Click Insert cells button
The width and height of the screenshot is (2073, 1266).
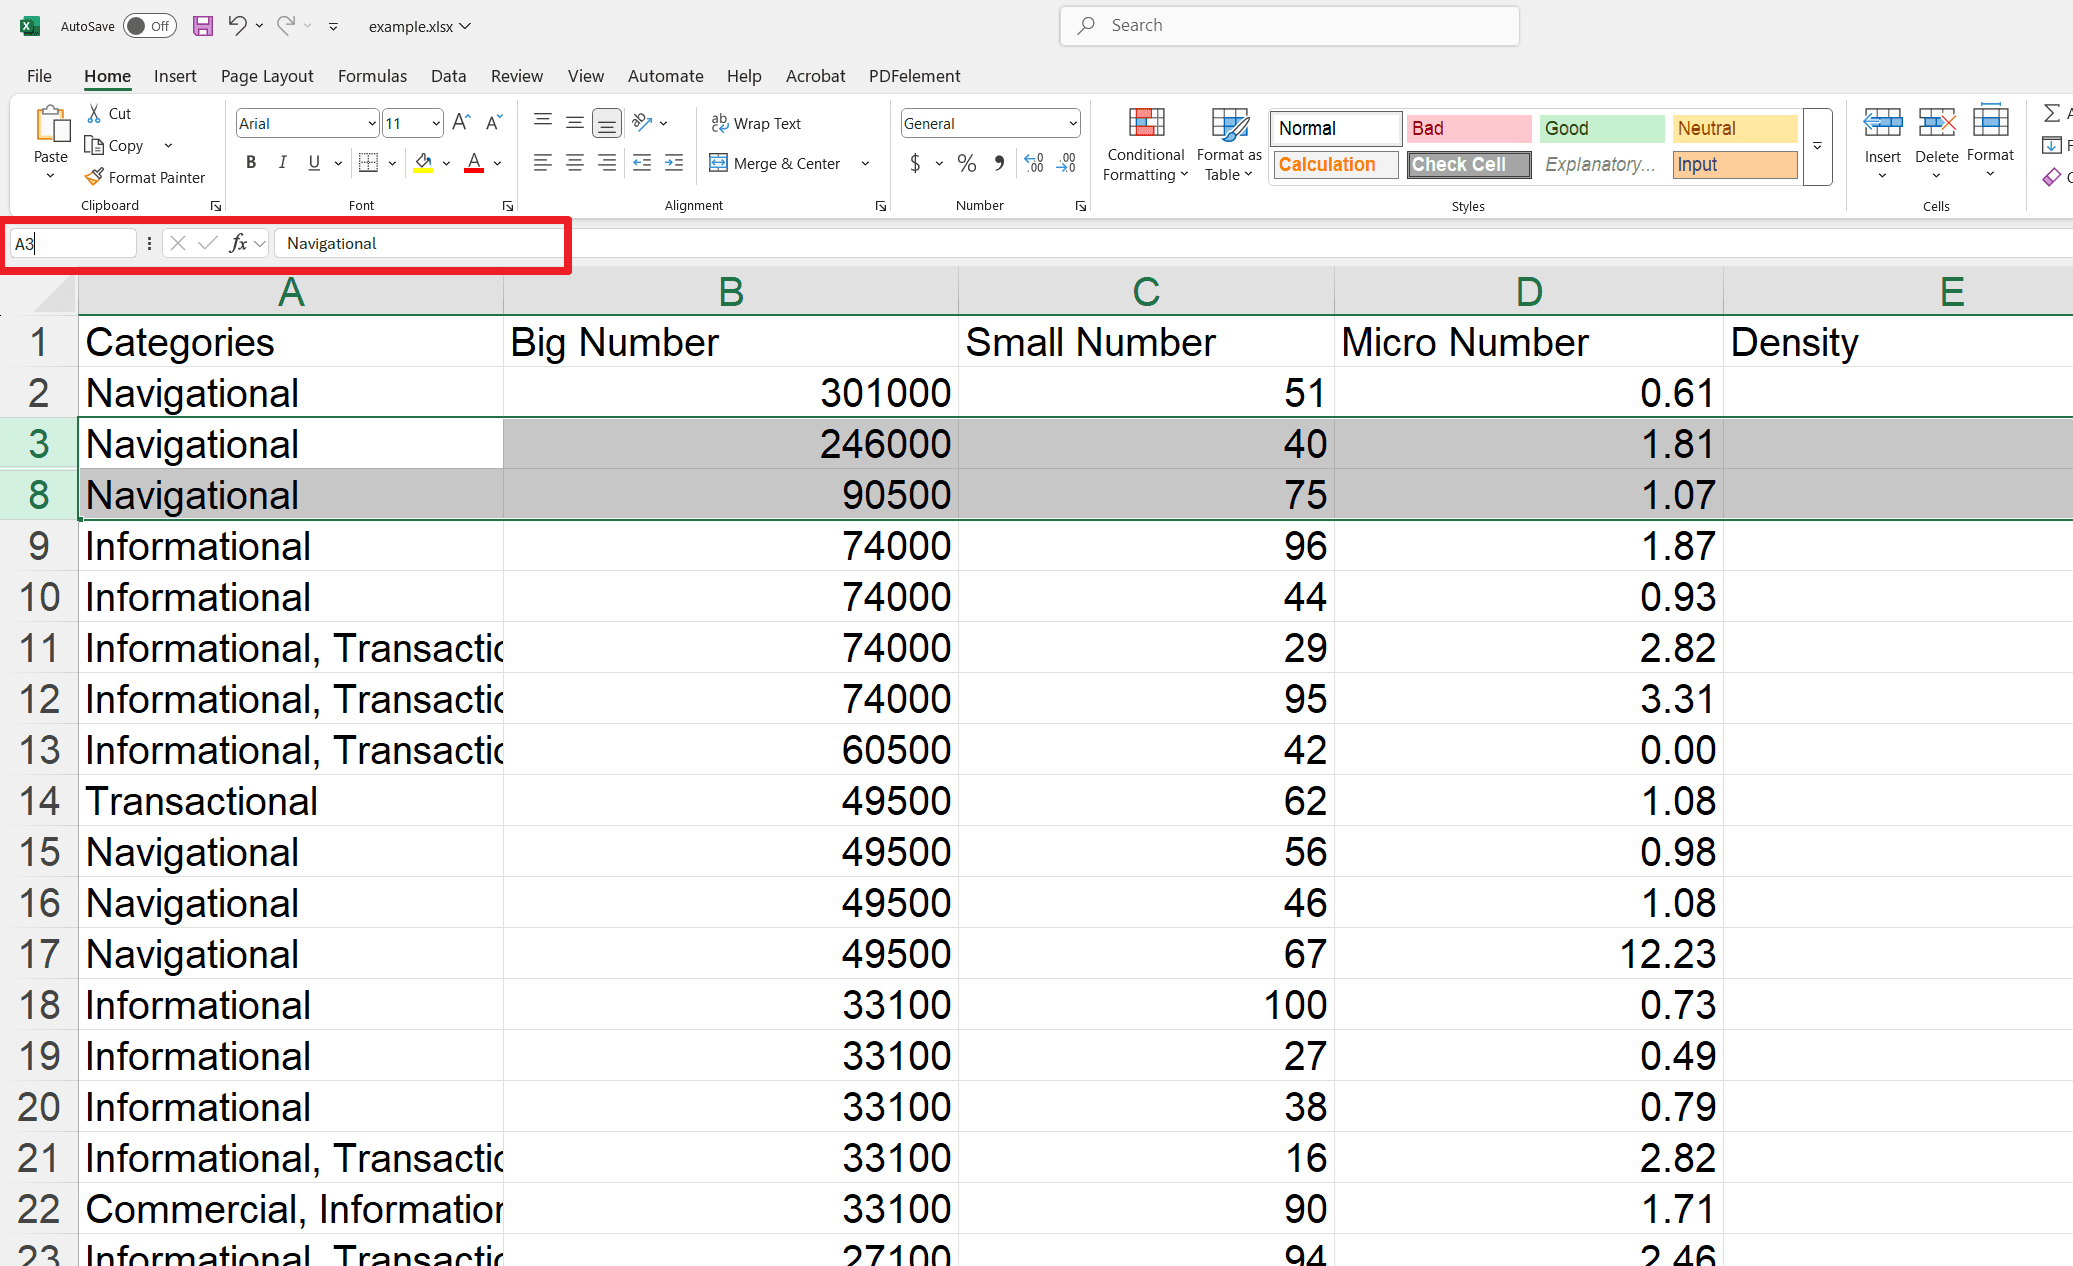[x=1882, y=141]
